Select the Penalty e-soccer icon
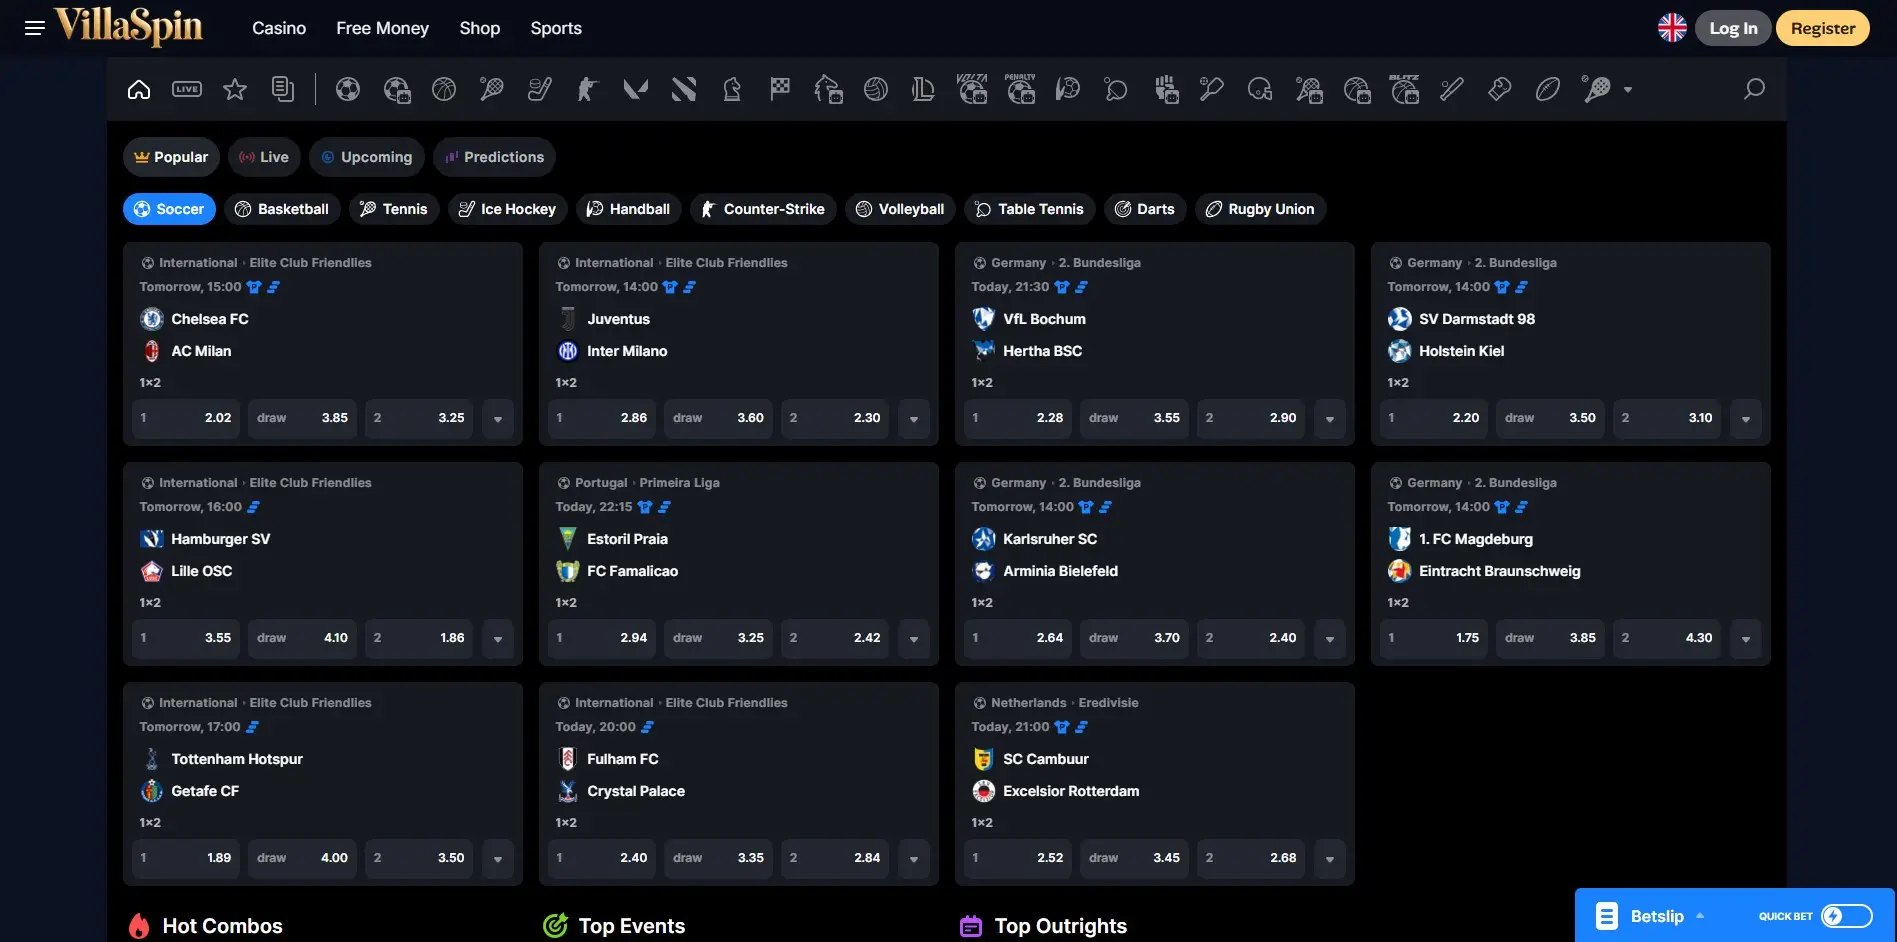Screen dimensions: 1897x942 pyautogui.click(x=1020, y=89)
